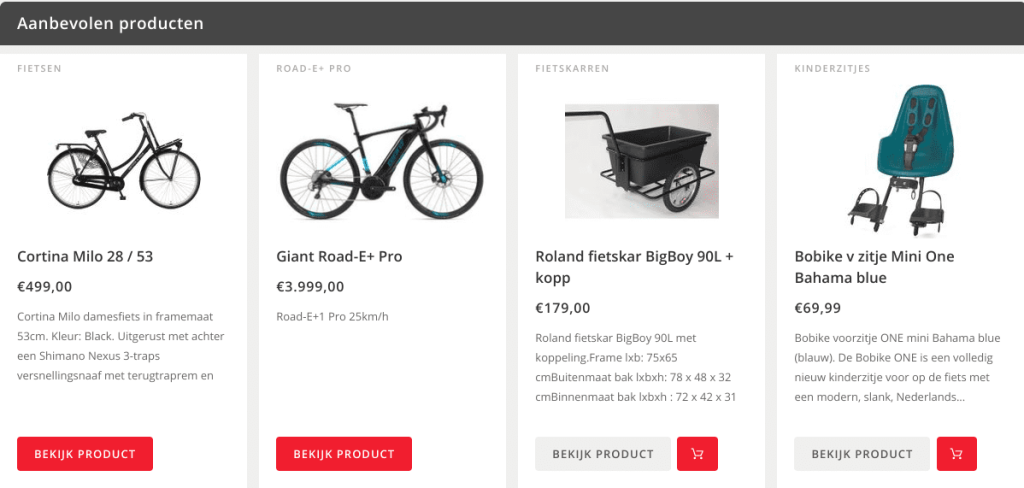Open the Roland bike trailer image
Screen dimensions: 1024x488
tap(641, 161)
